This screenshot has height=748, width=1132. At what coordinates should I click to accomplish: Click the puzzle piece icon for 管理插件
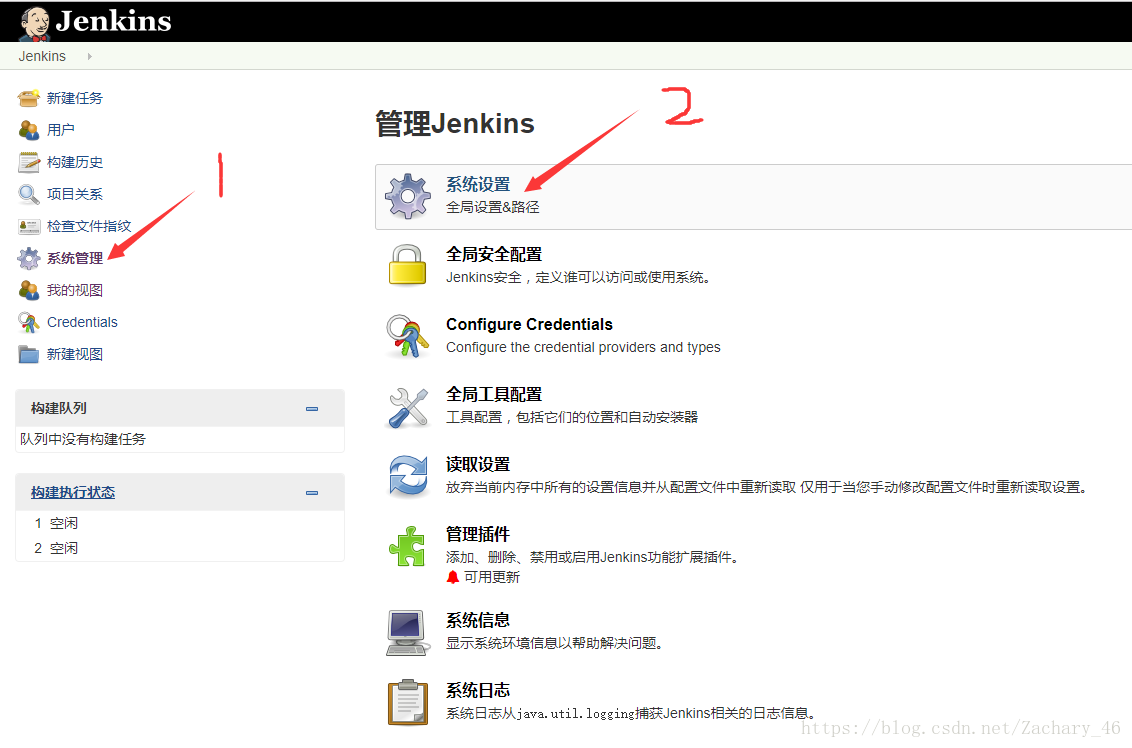click(408, 547)
